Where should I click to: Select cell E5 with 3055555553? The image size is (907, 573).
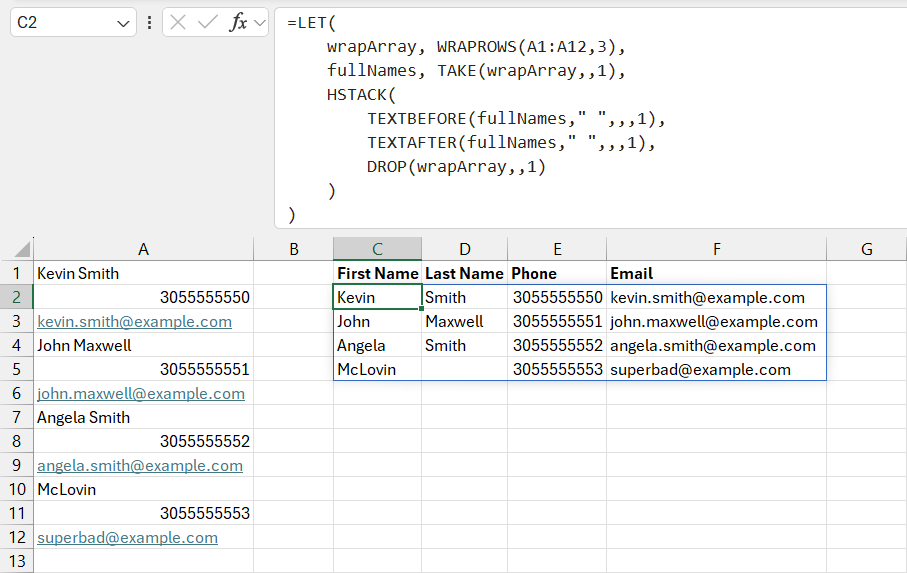tap(557, 369)
